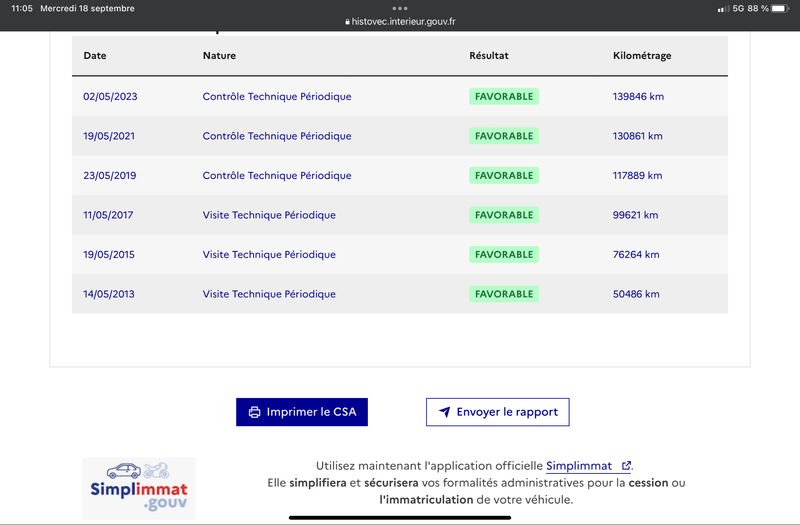Tap the three dots multitasking icon at top
This screenshot has width=800, height=525.
tap(399, 8)
